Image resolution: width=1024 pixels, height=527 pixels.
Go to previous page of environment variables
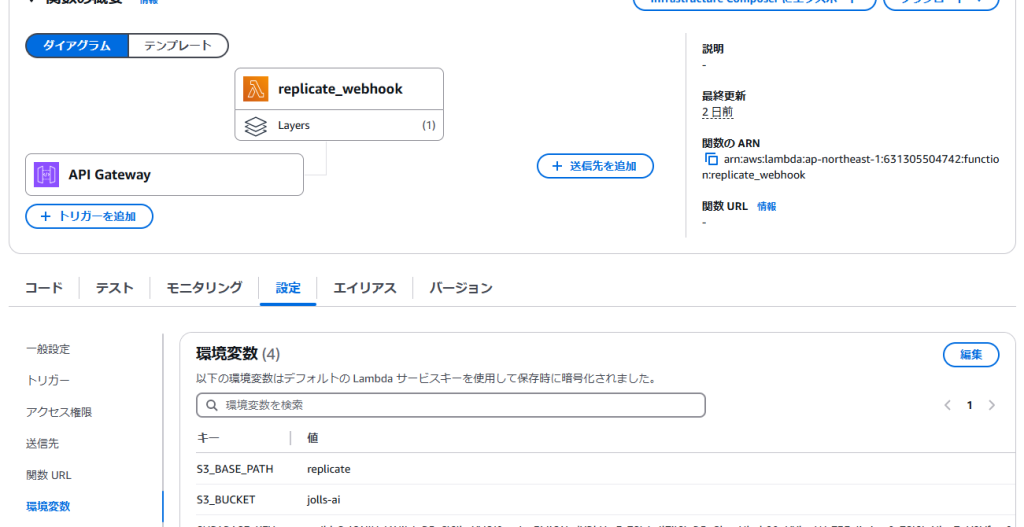pos(948,405)
